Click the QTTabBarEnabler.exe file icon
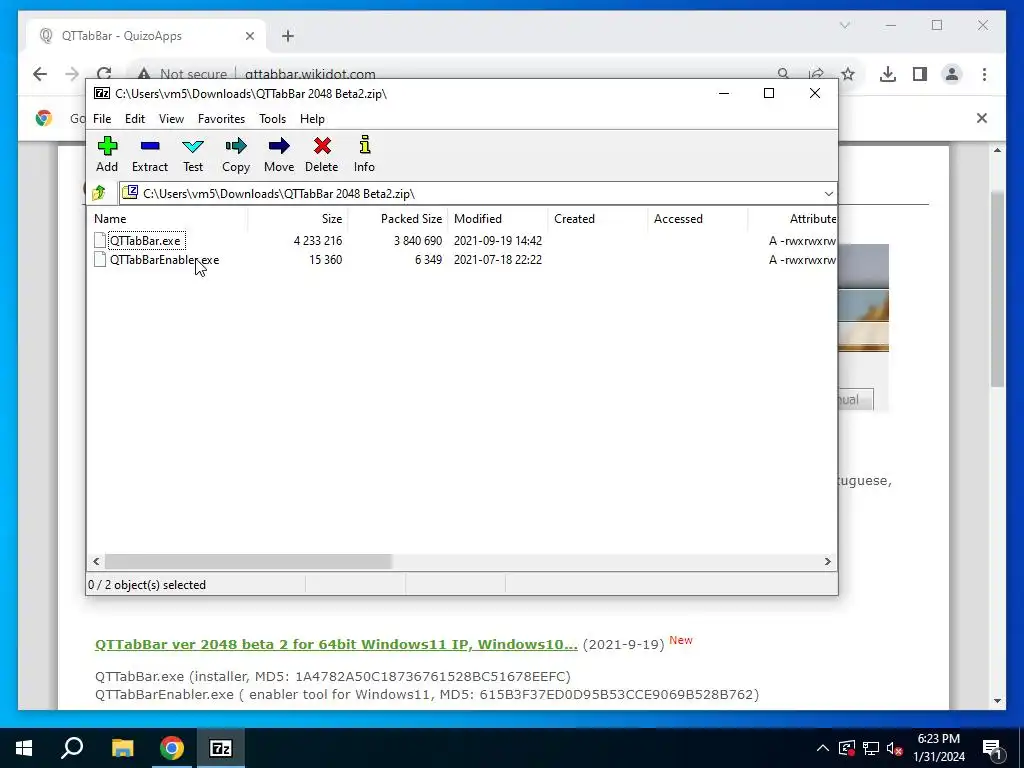The width and height of the screenshot is (1024, 768). (99, 259)
